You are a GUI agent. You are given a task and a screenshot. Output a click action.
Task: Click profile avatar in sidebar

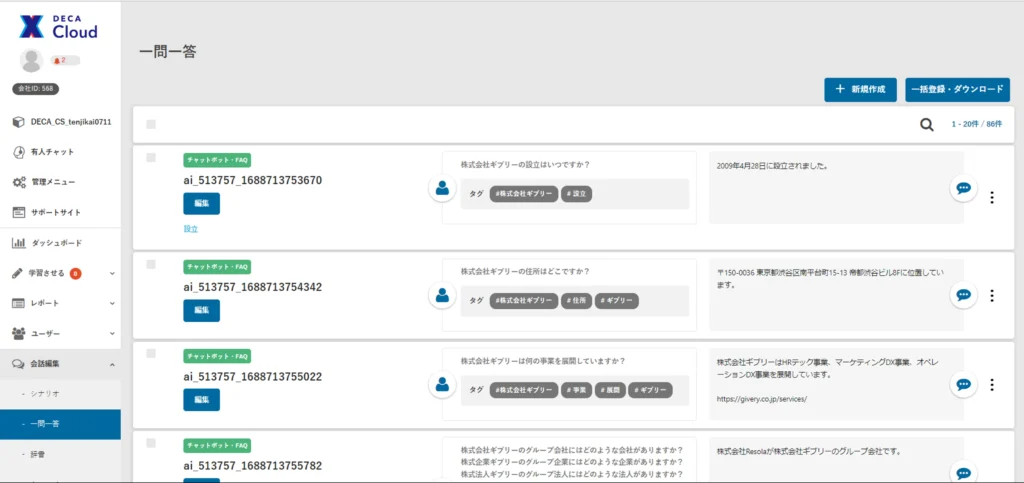coord(31,61)
